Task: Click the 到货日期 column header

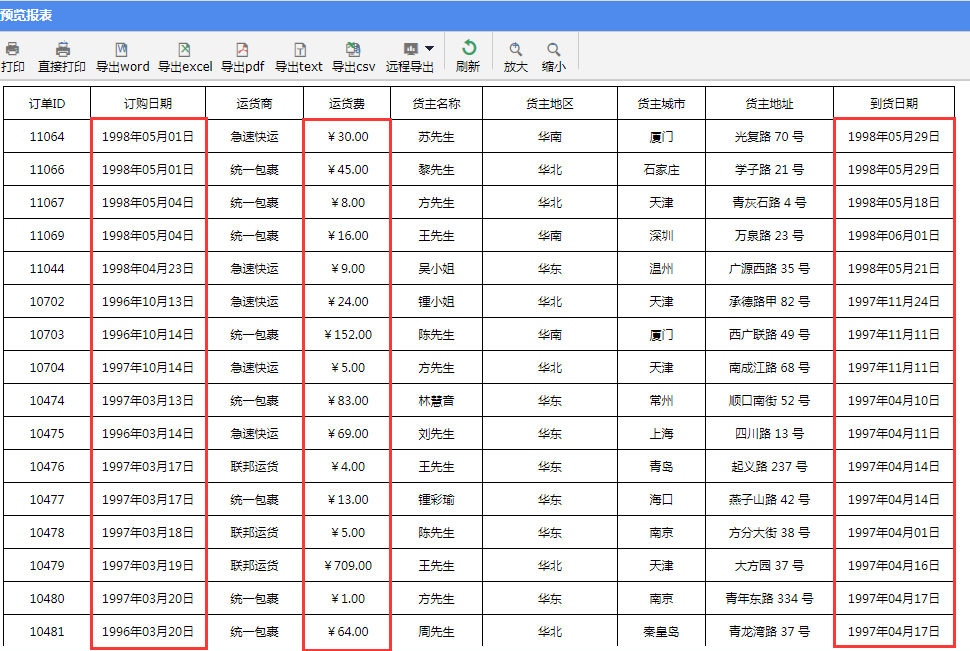Action: [893, 104]
